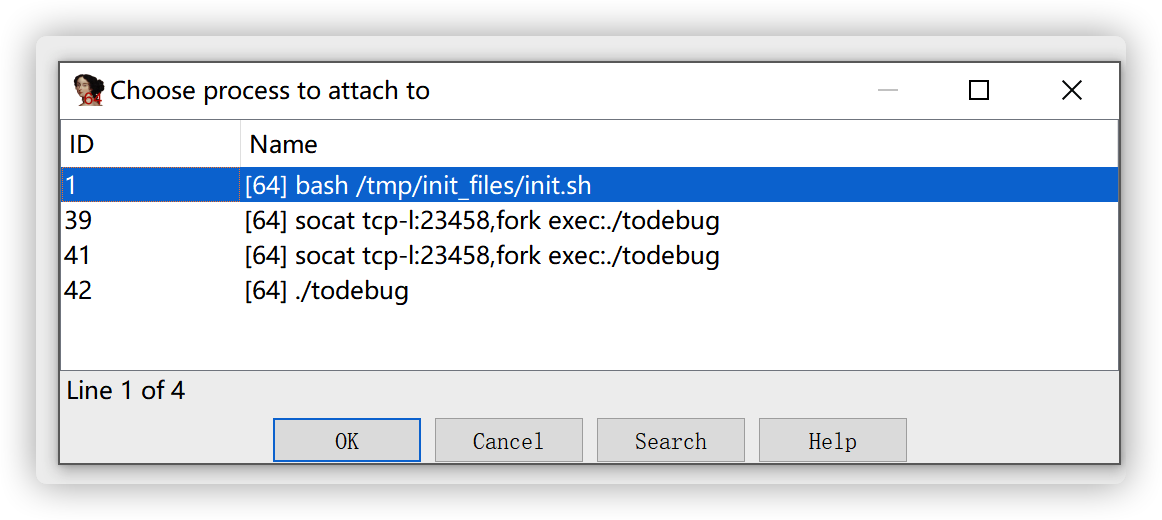The image size is (1162, 520).
Task: Minimize the attach process dialog
Action: pos(887,91)
